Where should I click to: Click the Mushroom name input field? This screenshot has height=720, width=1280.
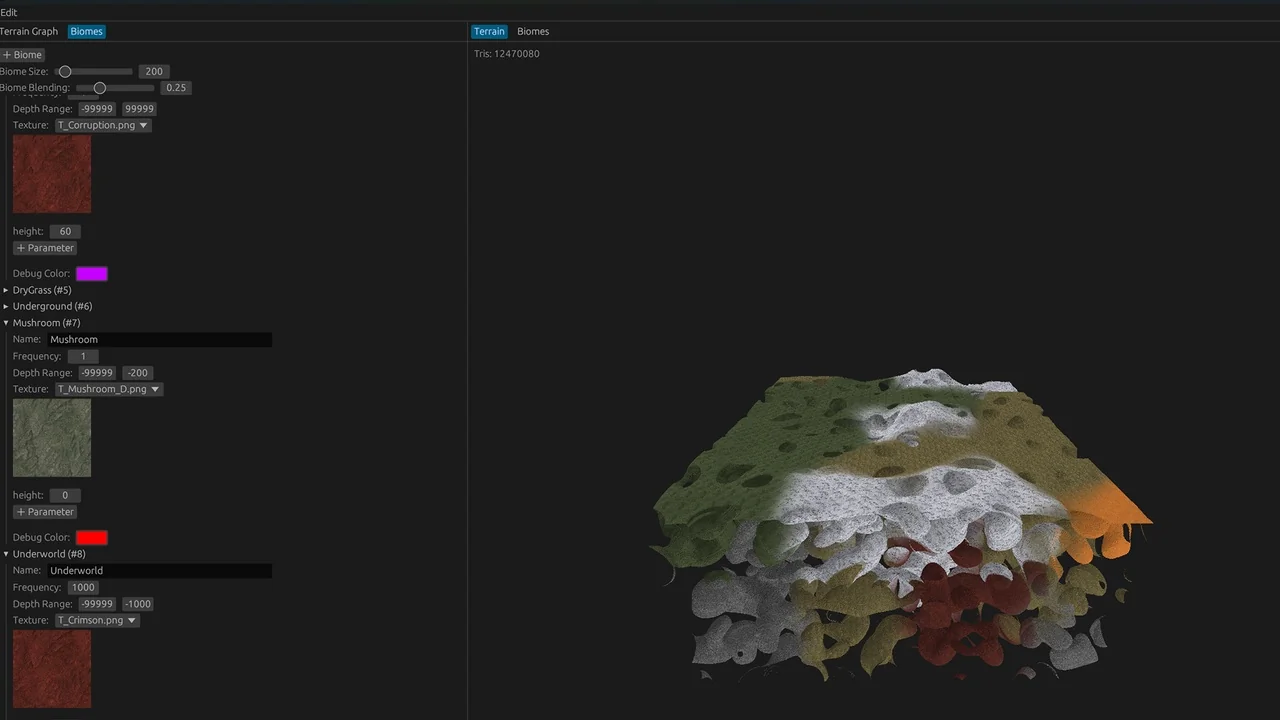click(x=160, y=340)
